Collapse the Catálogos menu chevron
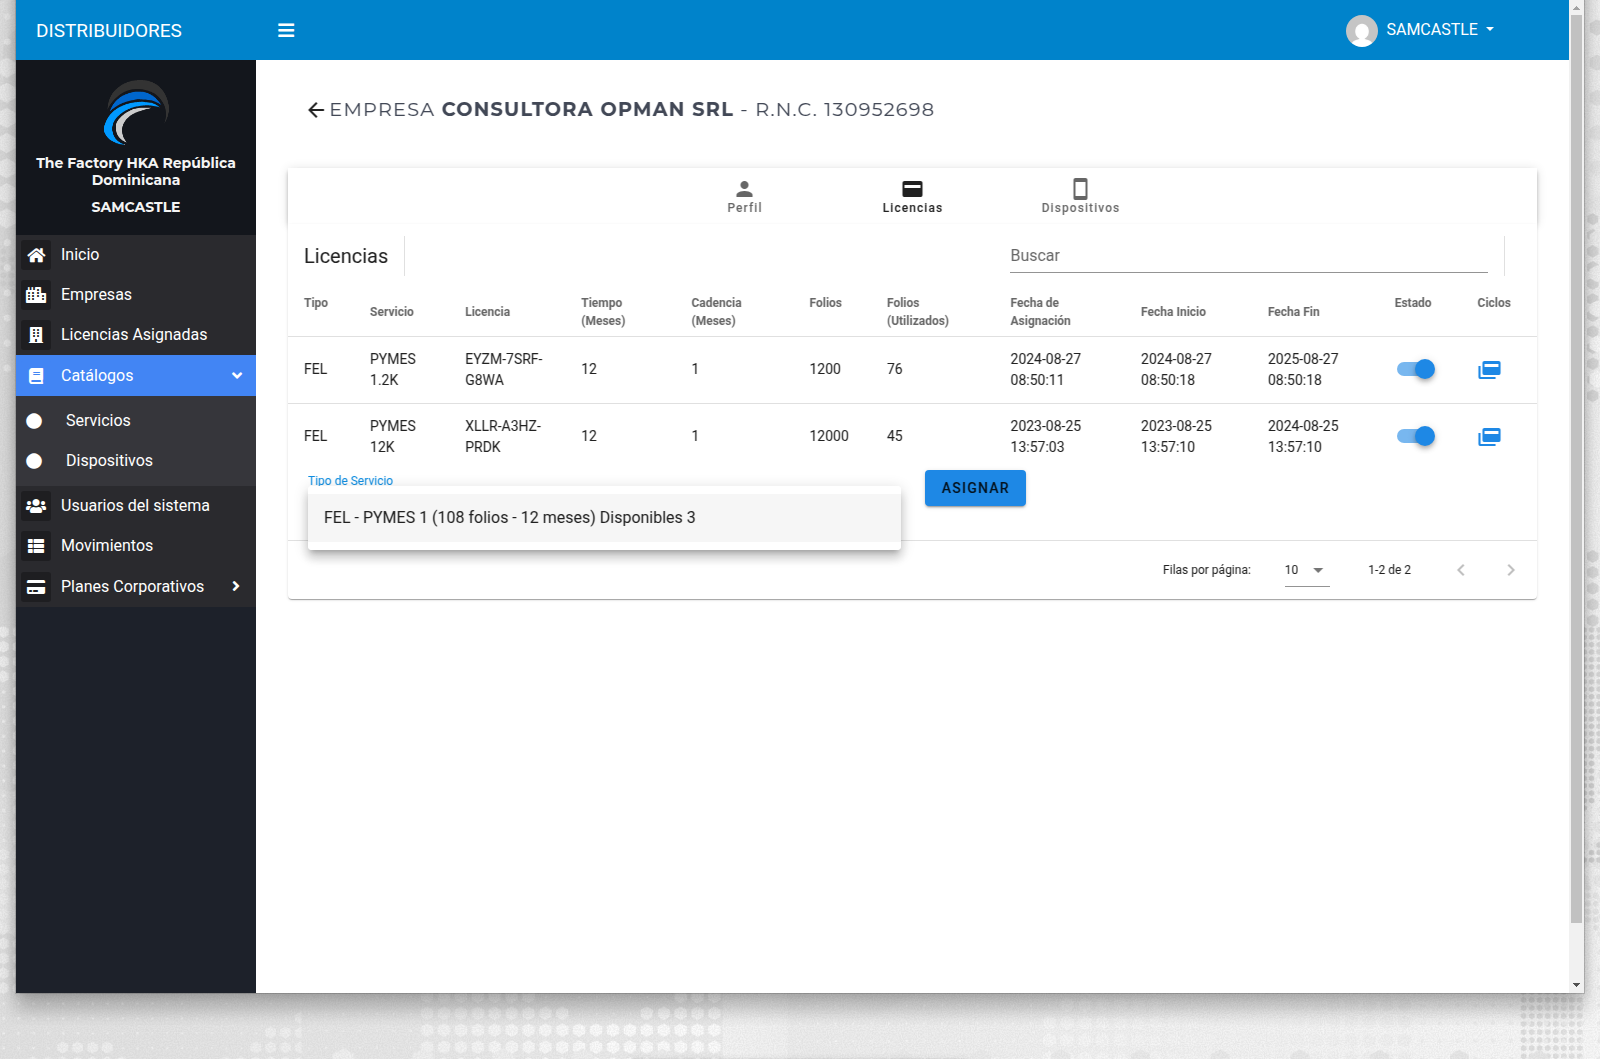 coord(237,376)
